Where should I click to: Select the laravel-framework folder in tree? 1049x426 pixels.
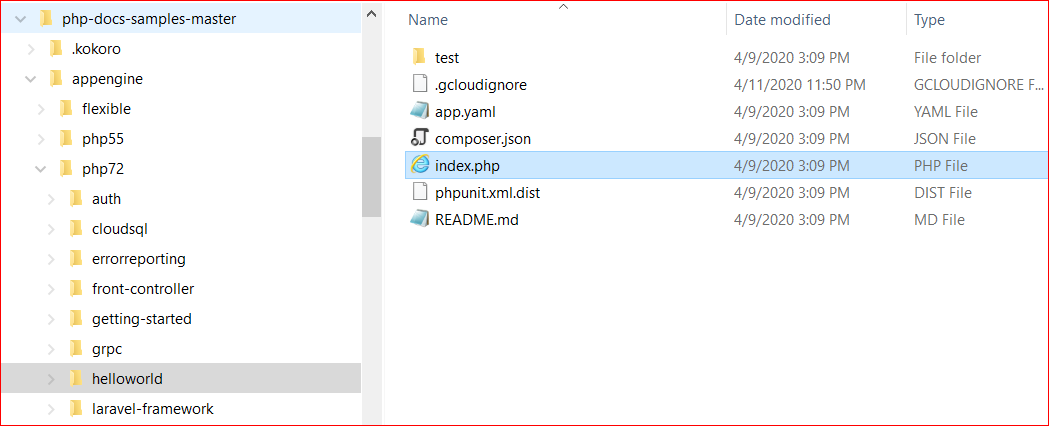[x=152, y=409]
